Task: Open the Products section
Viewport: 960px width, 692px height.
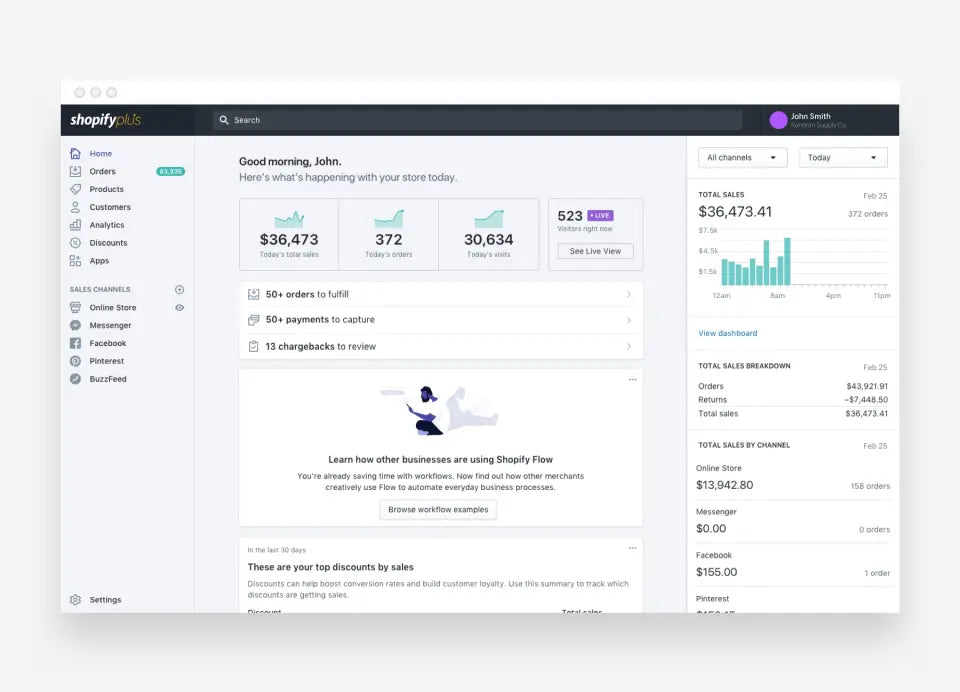Action: pos(108,189)
